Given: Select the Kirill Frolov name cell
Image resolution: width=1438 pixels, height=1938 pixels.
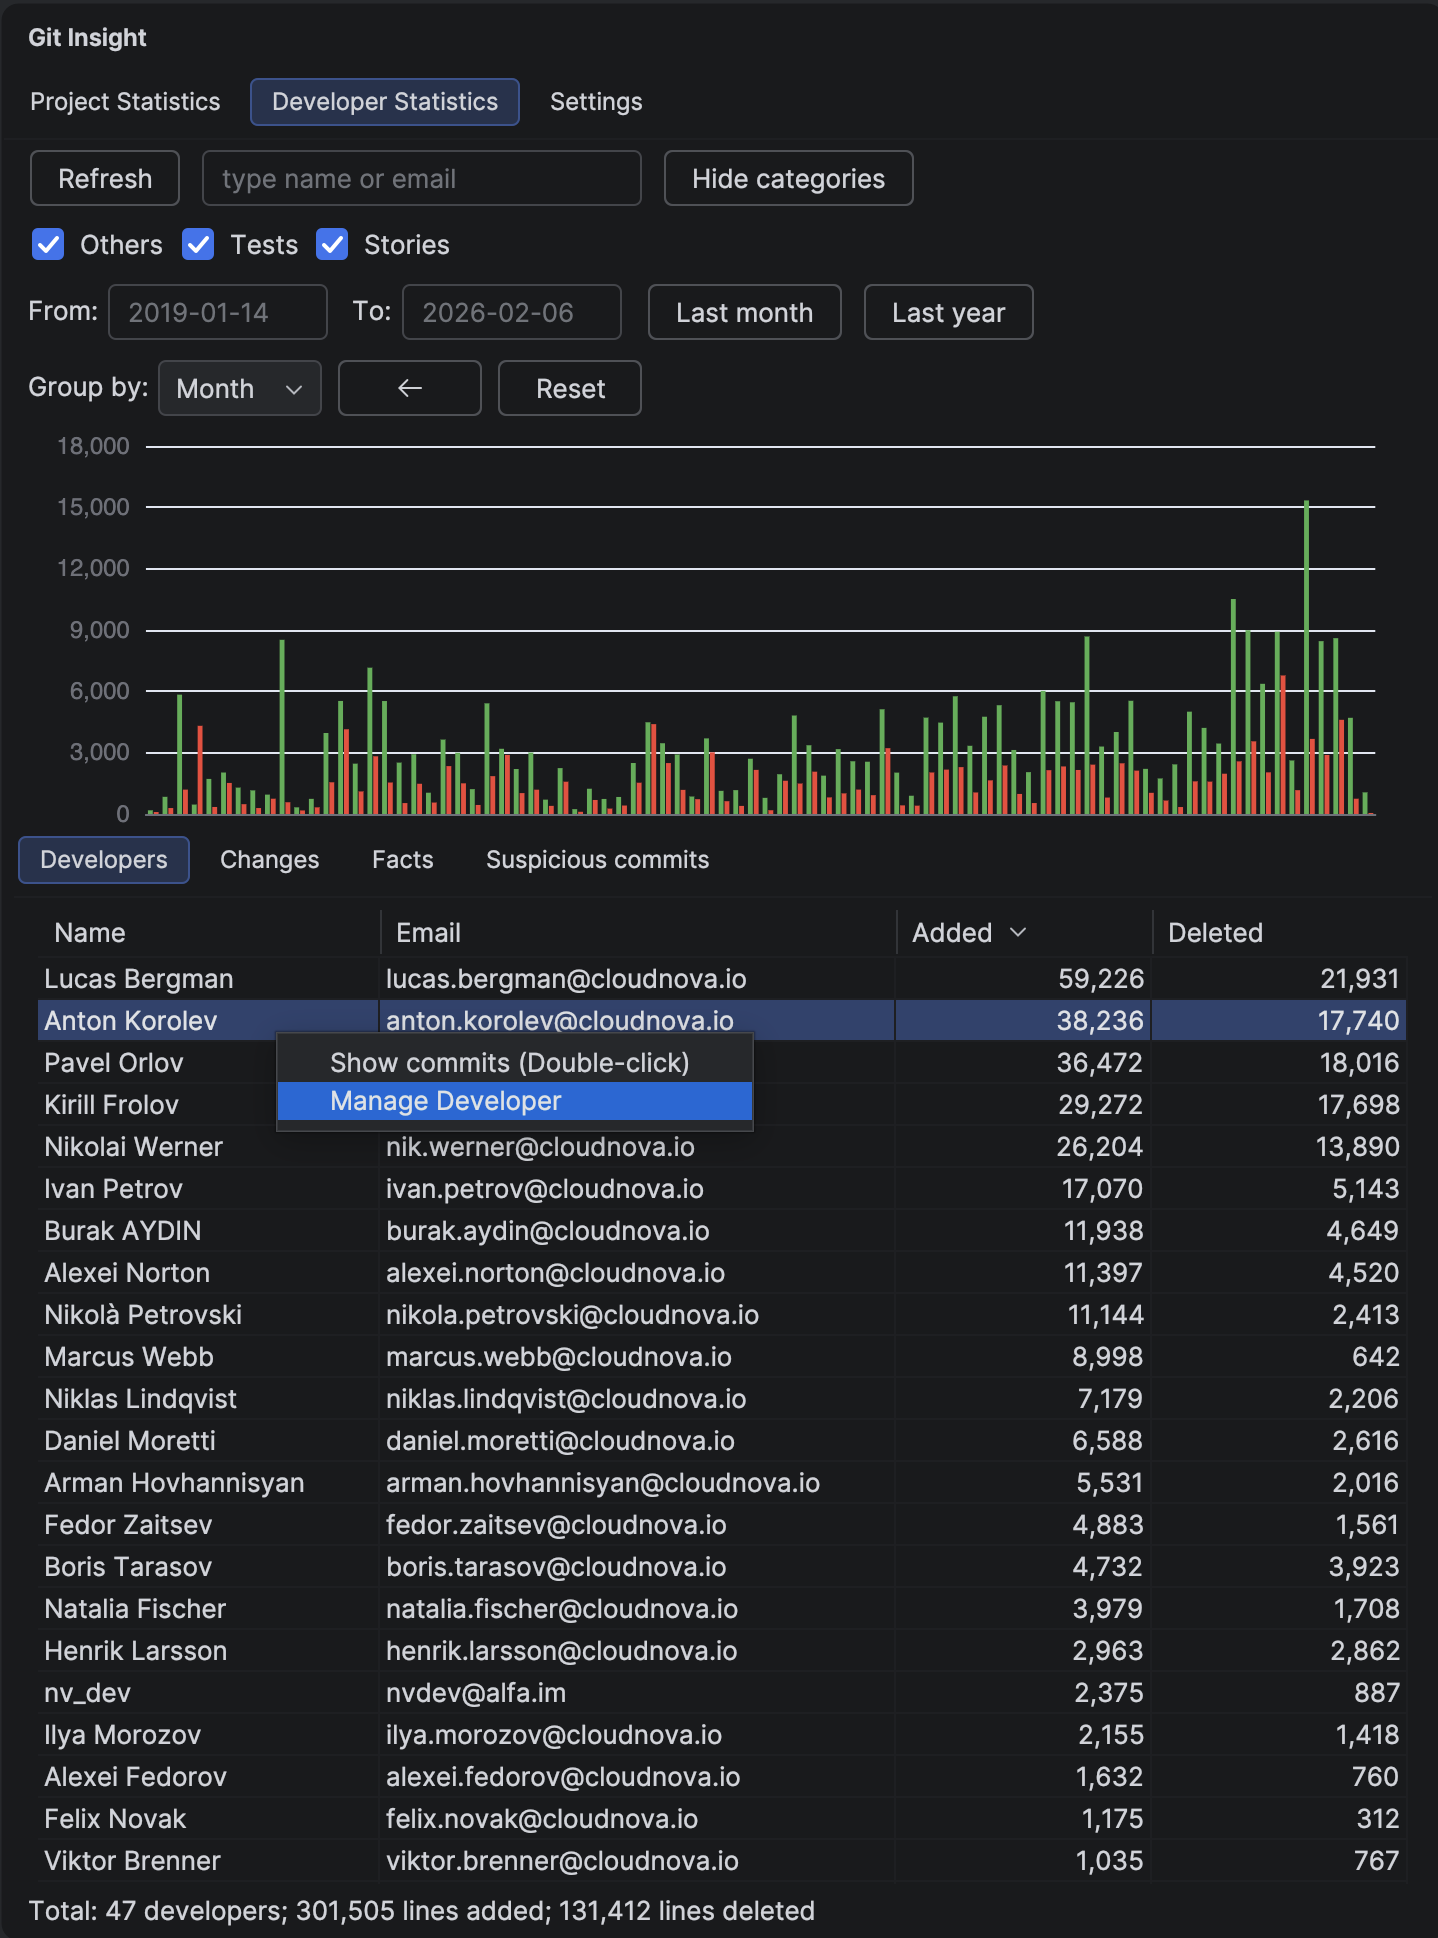Looking at the screenshot, I should 112,1104.
